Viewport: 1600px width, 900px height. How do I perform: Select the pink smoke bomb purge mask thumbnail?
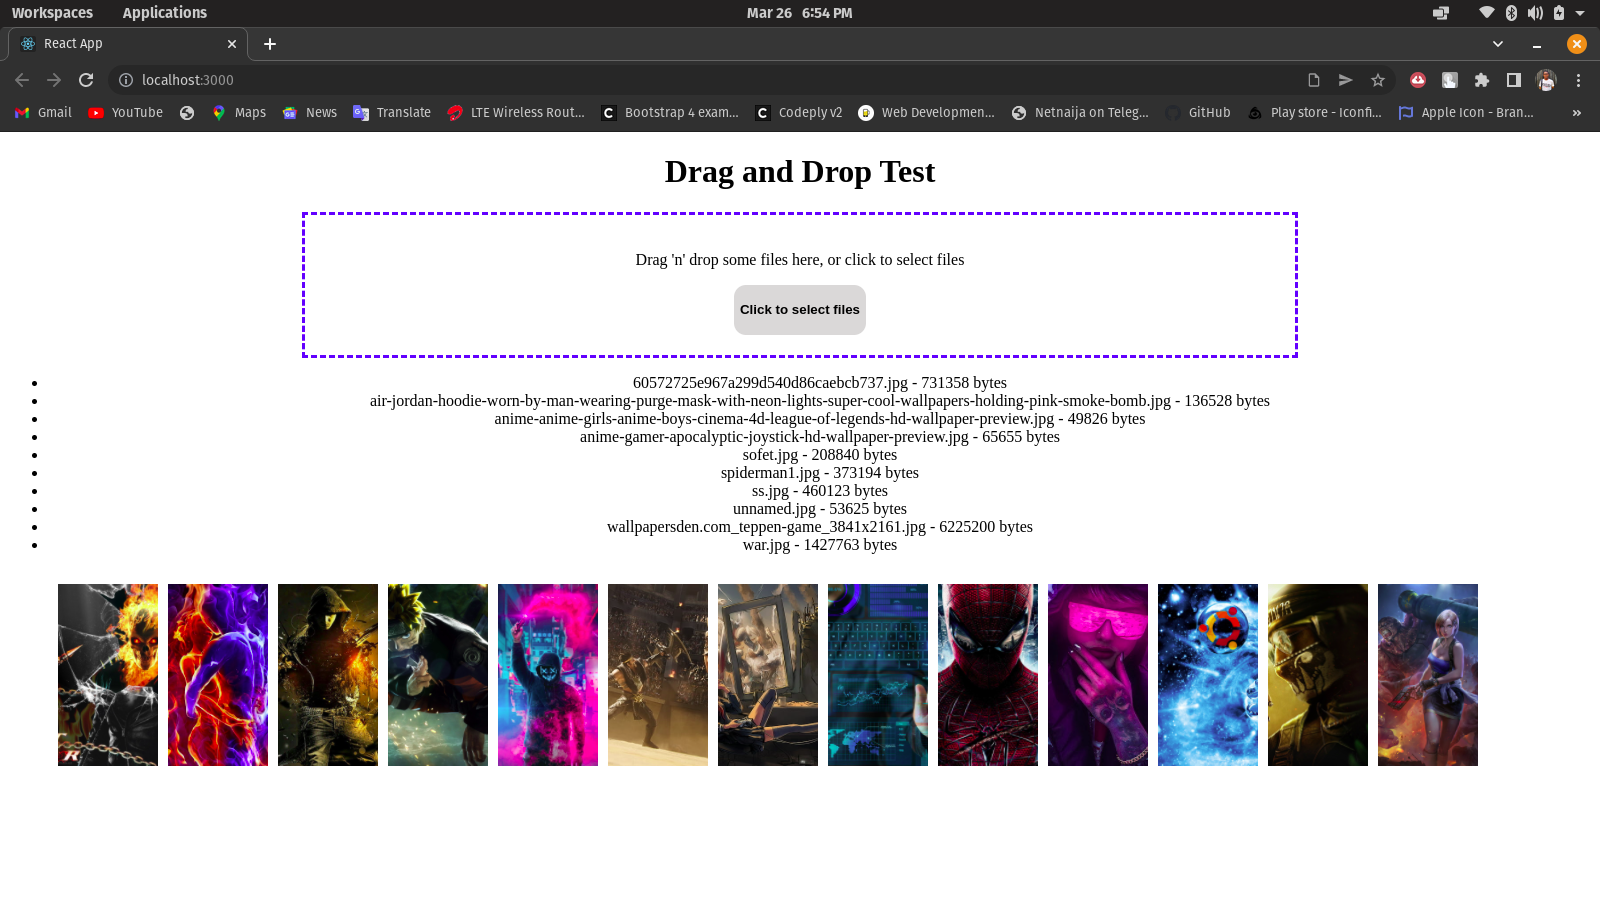coord(548,675)
